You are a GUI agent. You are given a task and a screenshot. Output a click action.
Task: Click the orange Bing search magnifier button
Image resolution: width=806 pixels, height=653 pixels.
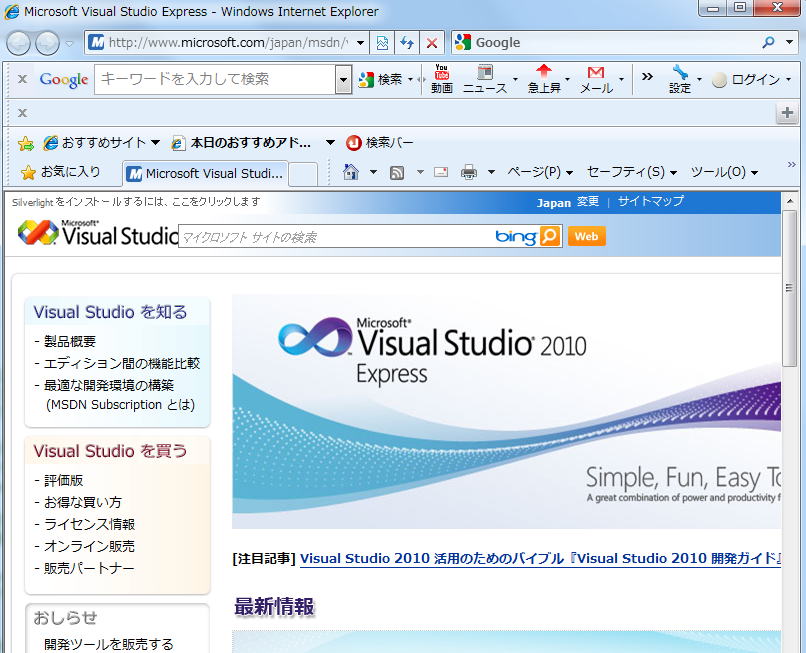[x=550, y=236]
